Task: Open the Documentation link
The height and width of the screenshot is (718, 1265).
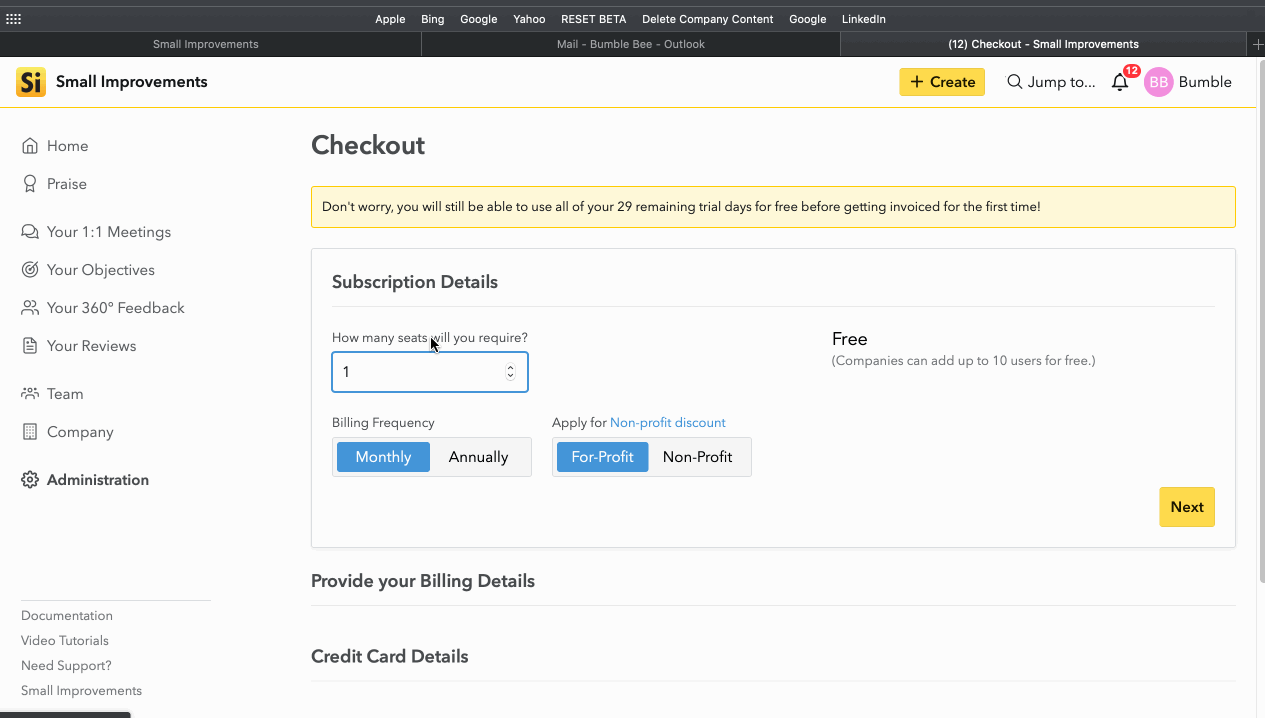Action: (67, 616)
